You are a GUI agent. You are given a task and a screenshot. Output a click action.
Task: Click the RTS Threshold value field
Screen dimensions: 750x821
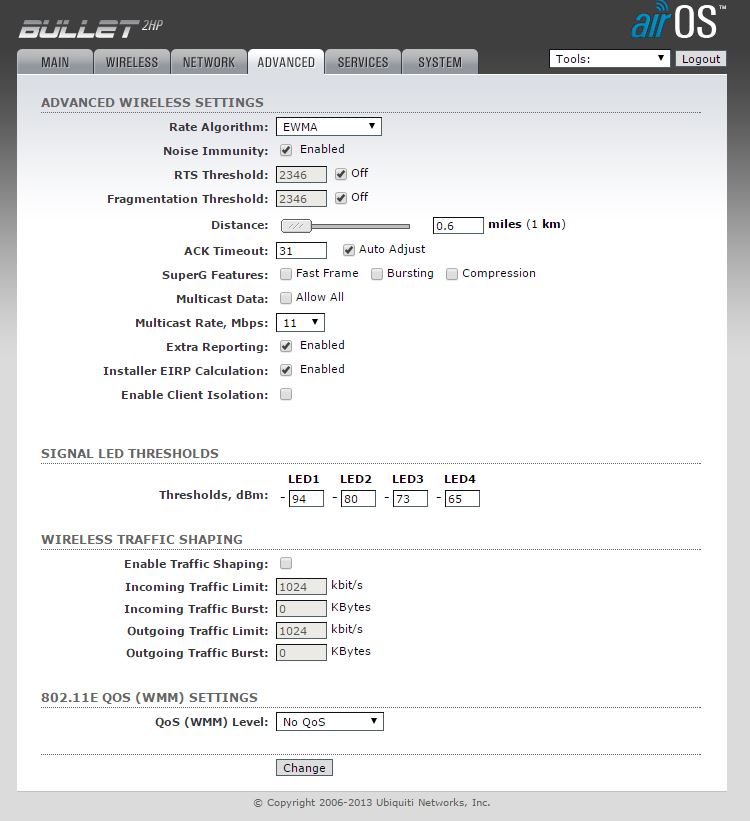301,174
